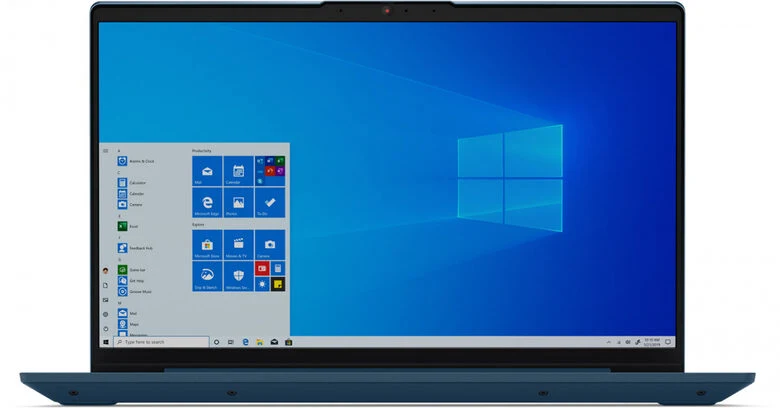780x408 pixels.
Task: Open Pictures from the Start side rail
Action: tap(105, 300)
